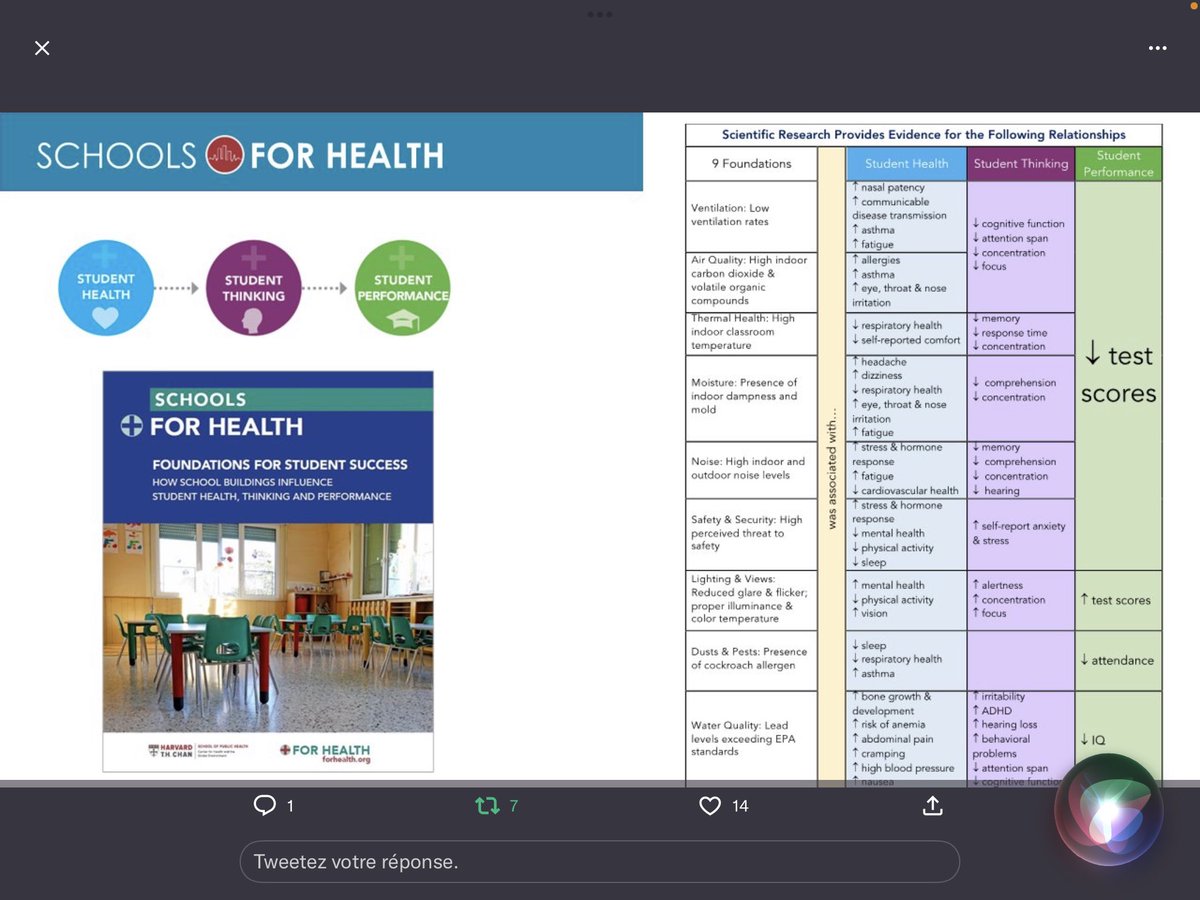This screenshot has width=1200, height=900.
Task: Tap the '↓ attendance' cell
Action: [1118, 660]
